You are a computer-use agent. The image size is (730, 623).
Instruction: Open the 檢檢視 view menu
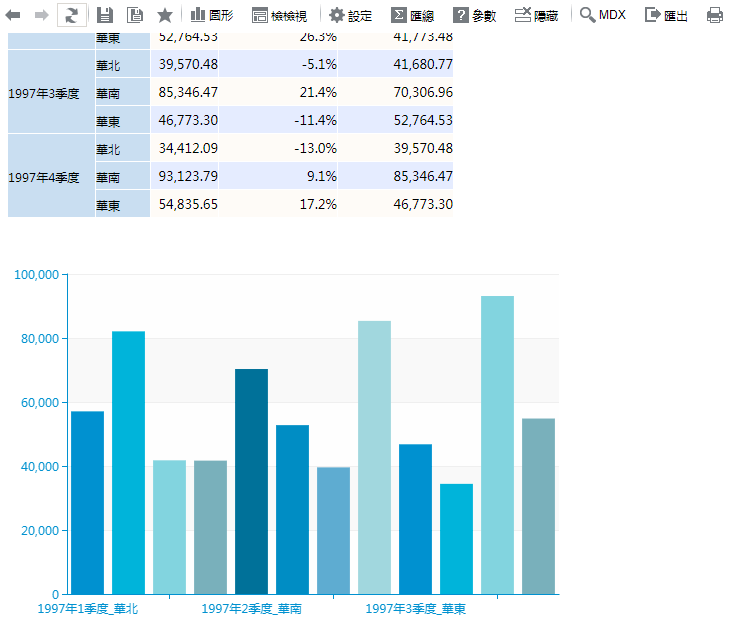point(279,15)
